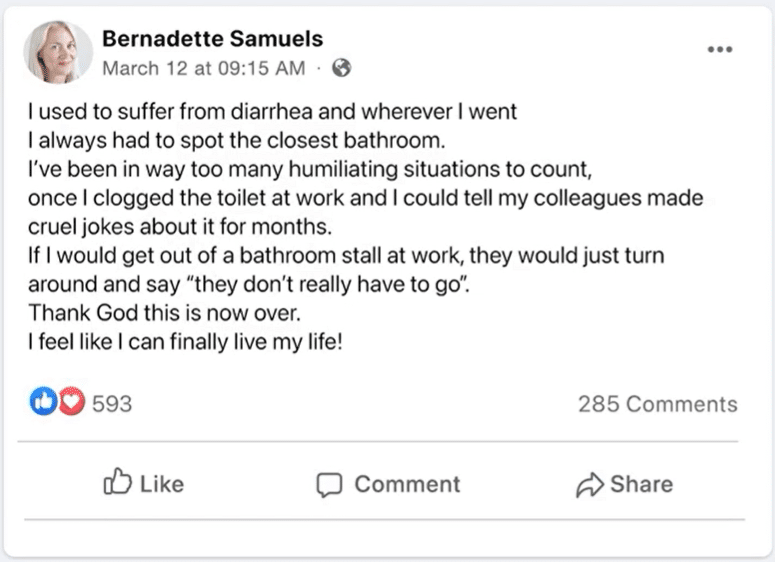Screen dimensions: 775x562
Task: Click the March 12 at 09:15 AM timestamp
Action: click(204, 68)
